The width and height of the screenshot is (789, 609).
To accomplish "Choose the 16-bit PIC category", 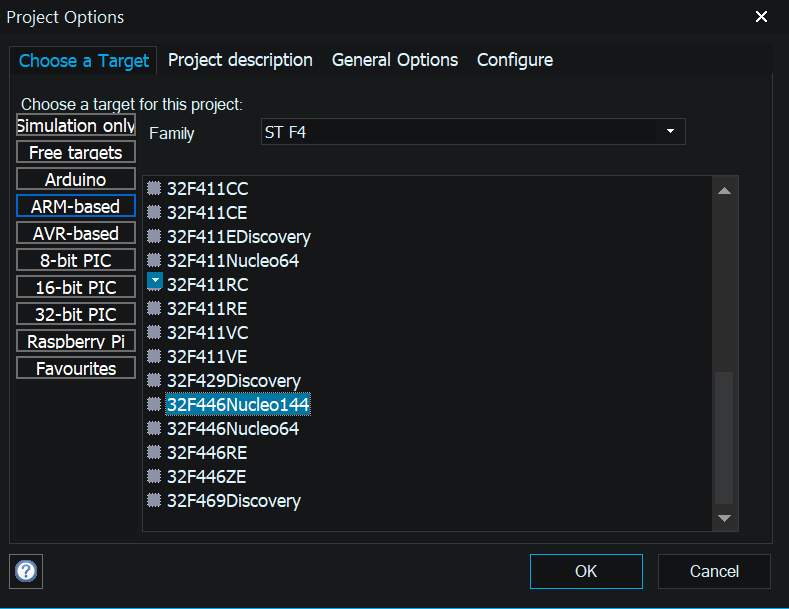I will (x=76, y=287).
